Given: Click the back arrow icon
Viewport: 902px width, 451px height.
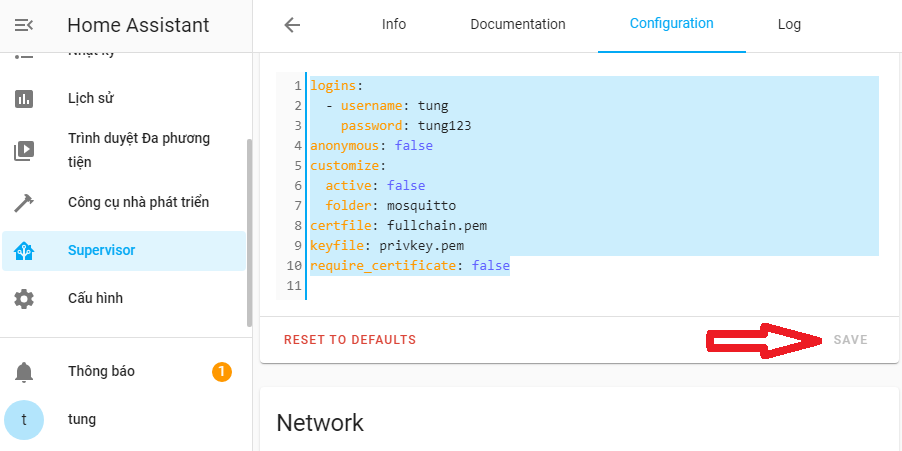Looking at the screenshot, I should pos(292,25).
